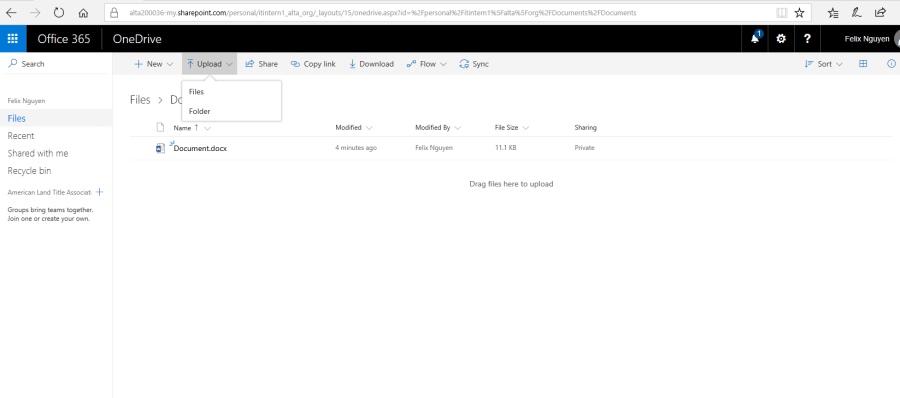
Task: Click the Sharing column header
Action: tap(585, 127)
